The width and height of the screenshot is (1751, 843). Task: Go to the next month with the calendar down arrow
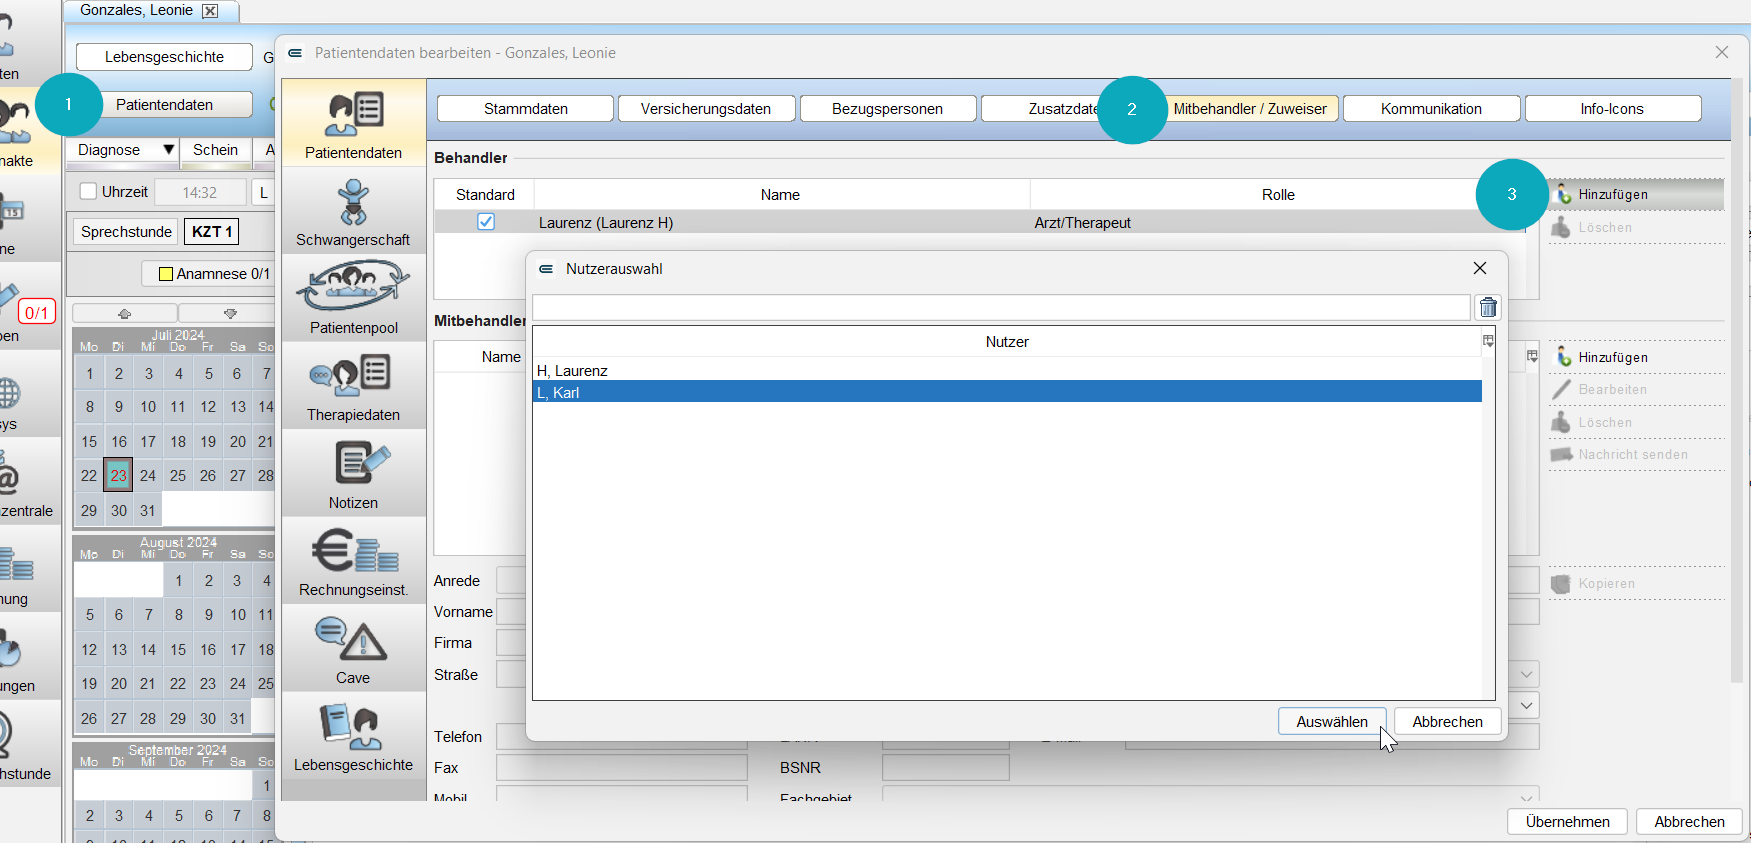[x=230, y=313]
